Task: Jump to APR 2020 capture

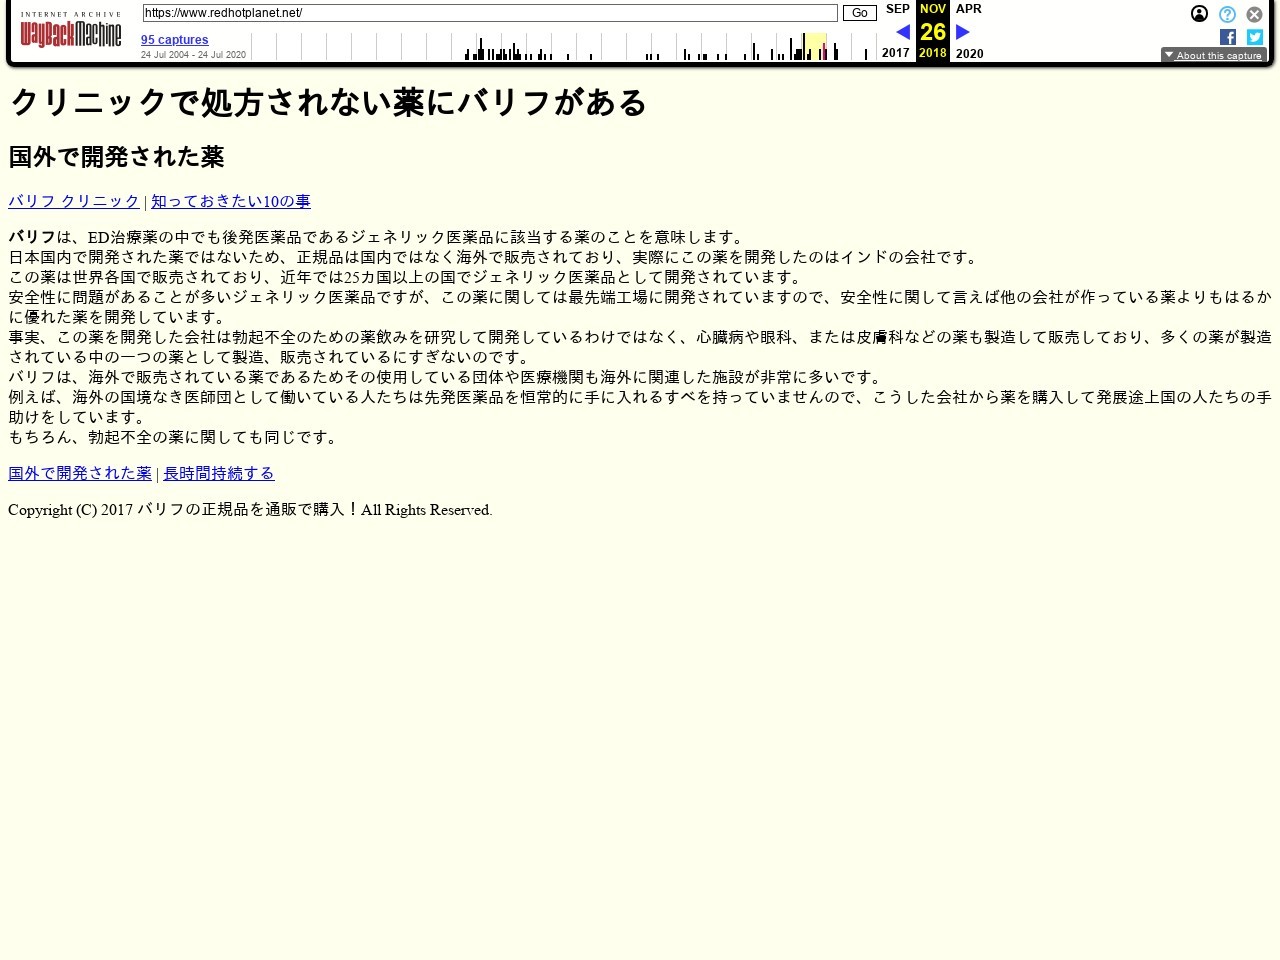Action: point(968,9)
